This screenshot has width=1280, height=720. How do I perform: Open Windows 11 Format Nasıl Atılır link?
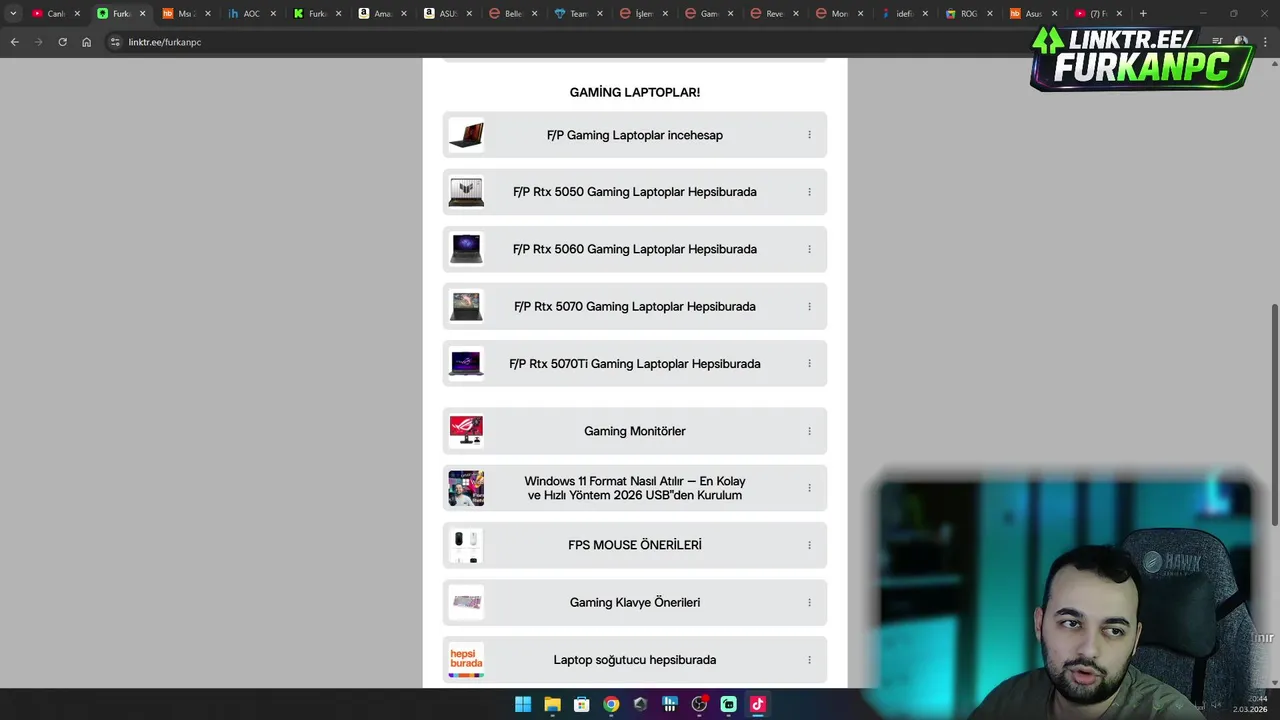click(635, 488)
